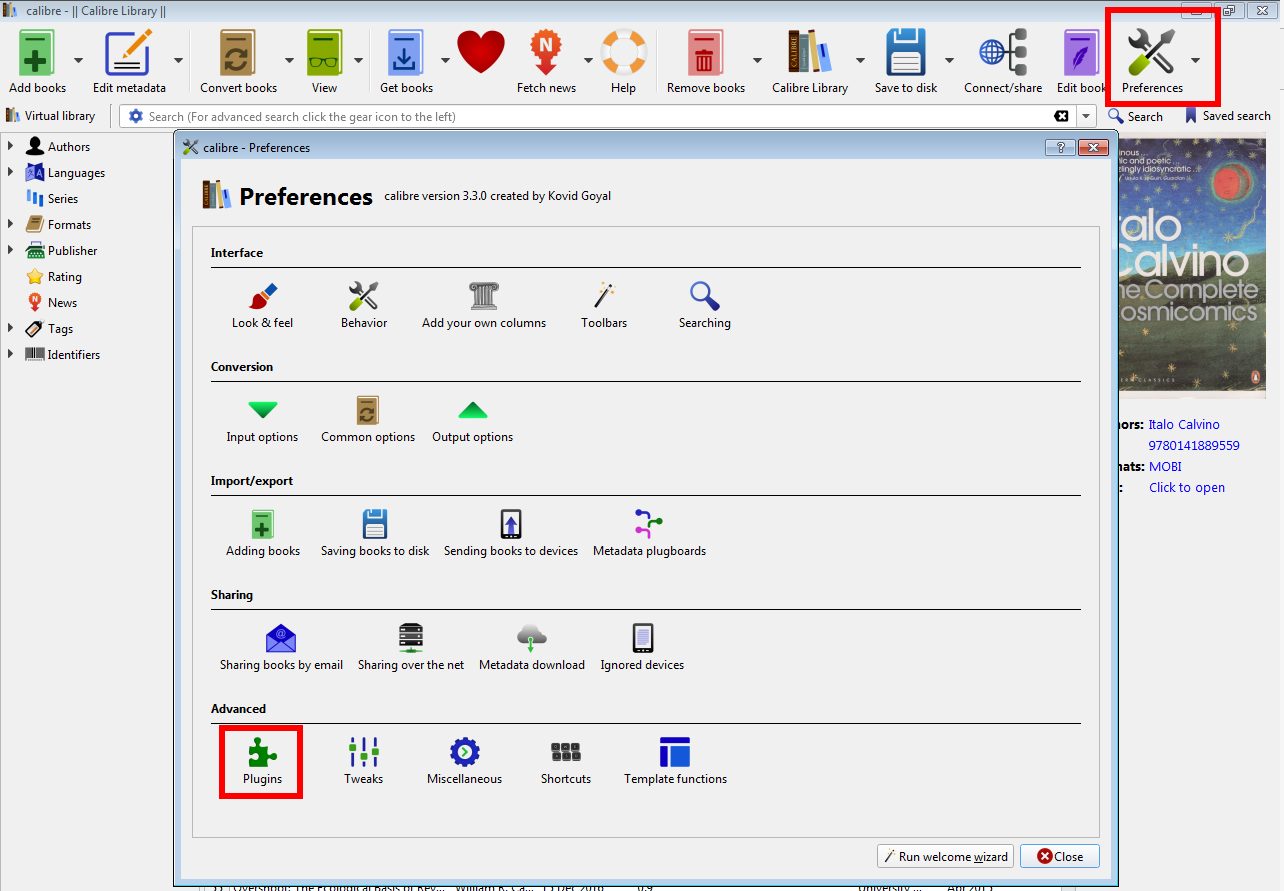Expand the Authors category
1284x891 pixels.
(12, 146)
